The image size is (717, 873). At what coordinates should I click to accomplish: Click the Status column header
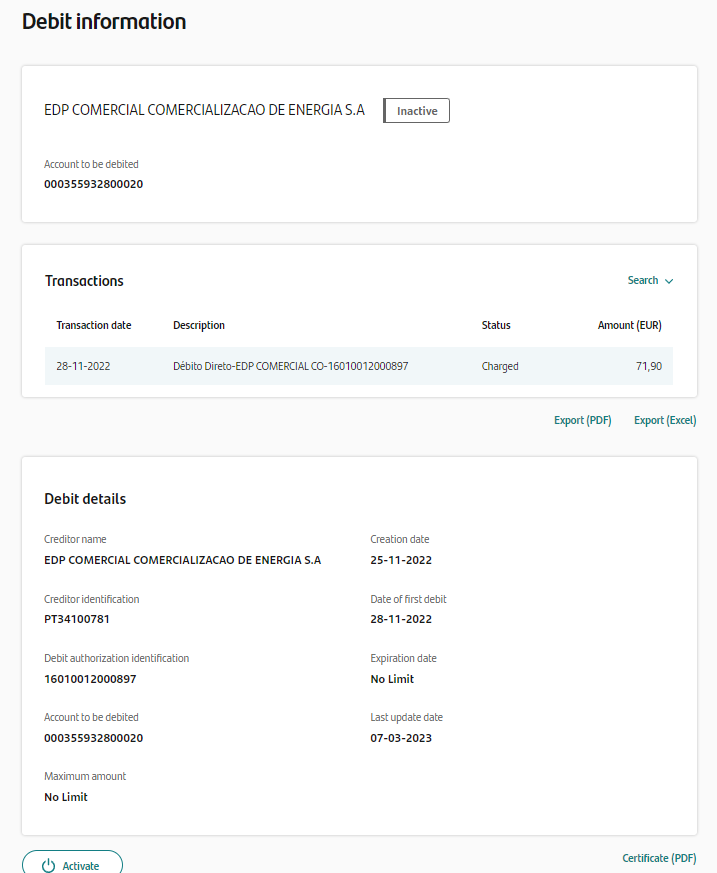point(496,325)
